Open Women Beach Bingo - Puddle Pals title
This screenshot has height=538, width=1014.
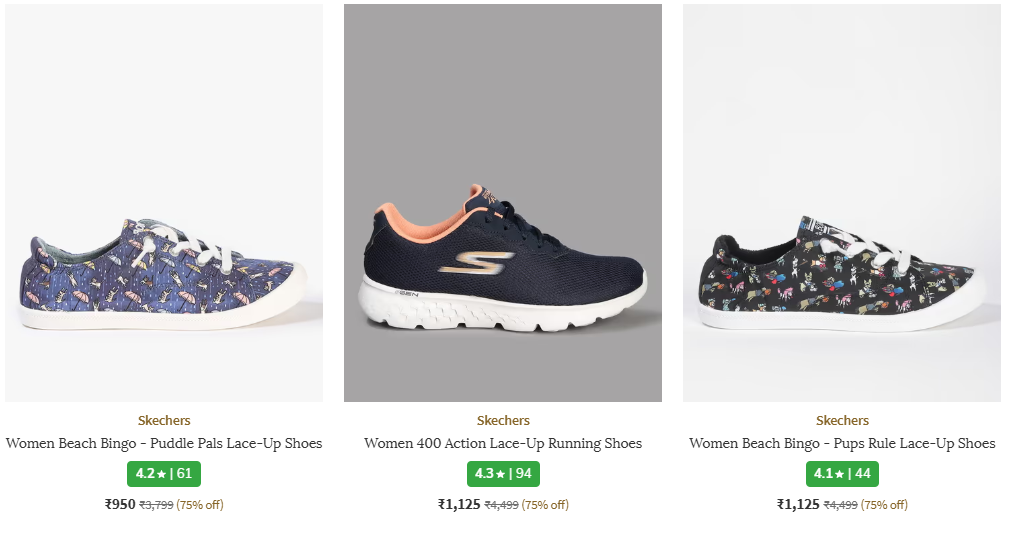pyautogui.click(x=164, y=443)
